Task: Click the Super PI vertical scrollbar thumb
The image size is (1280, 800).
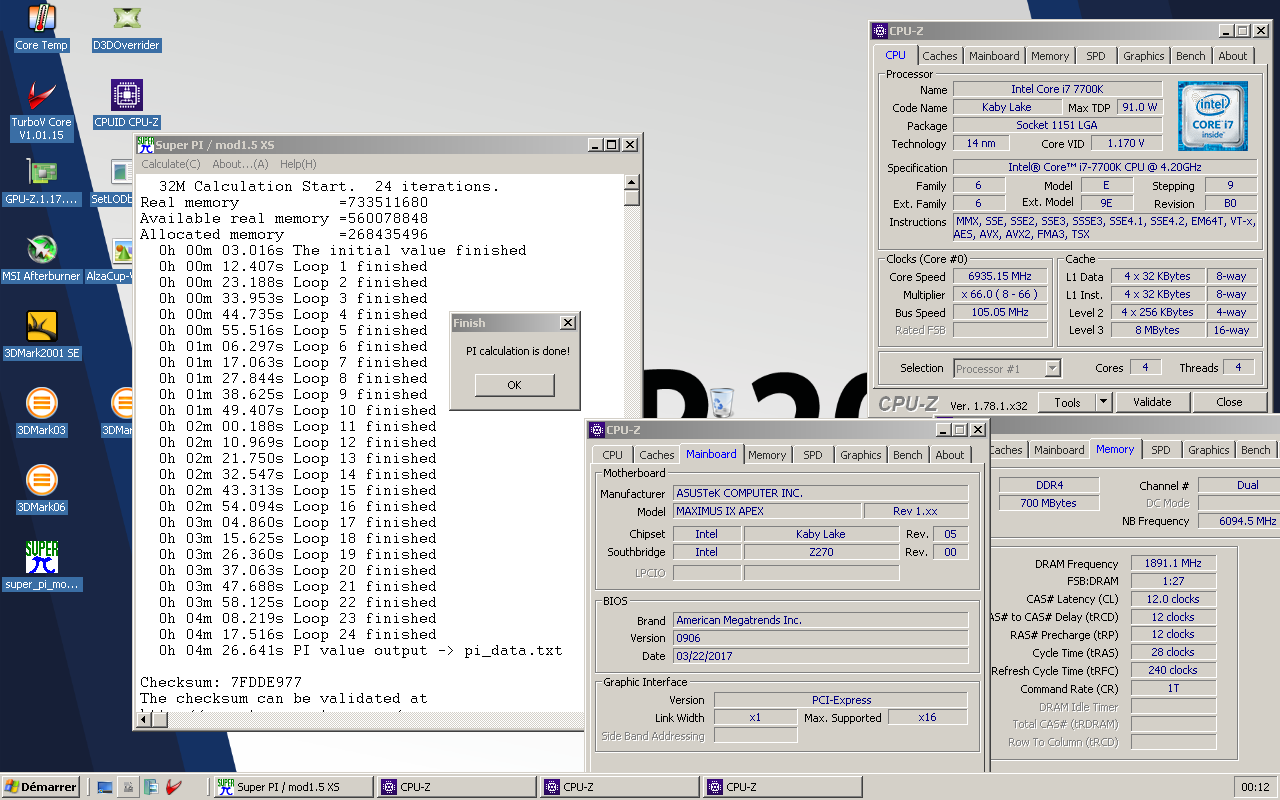Action: coord(631,197)
